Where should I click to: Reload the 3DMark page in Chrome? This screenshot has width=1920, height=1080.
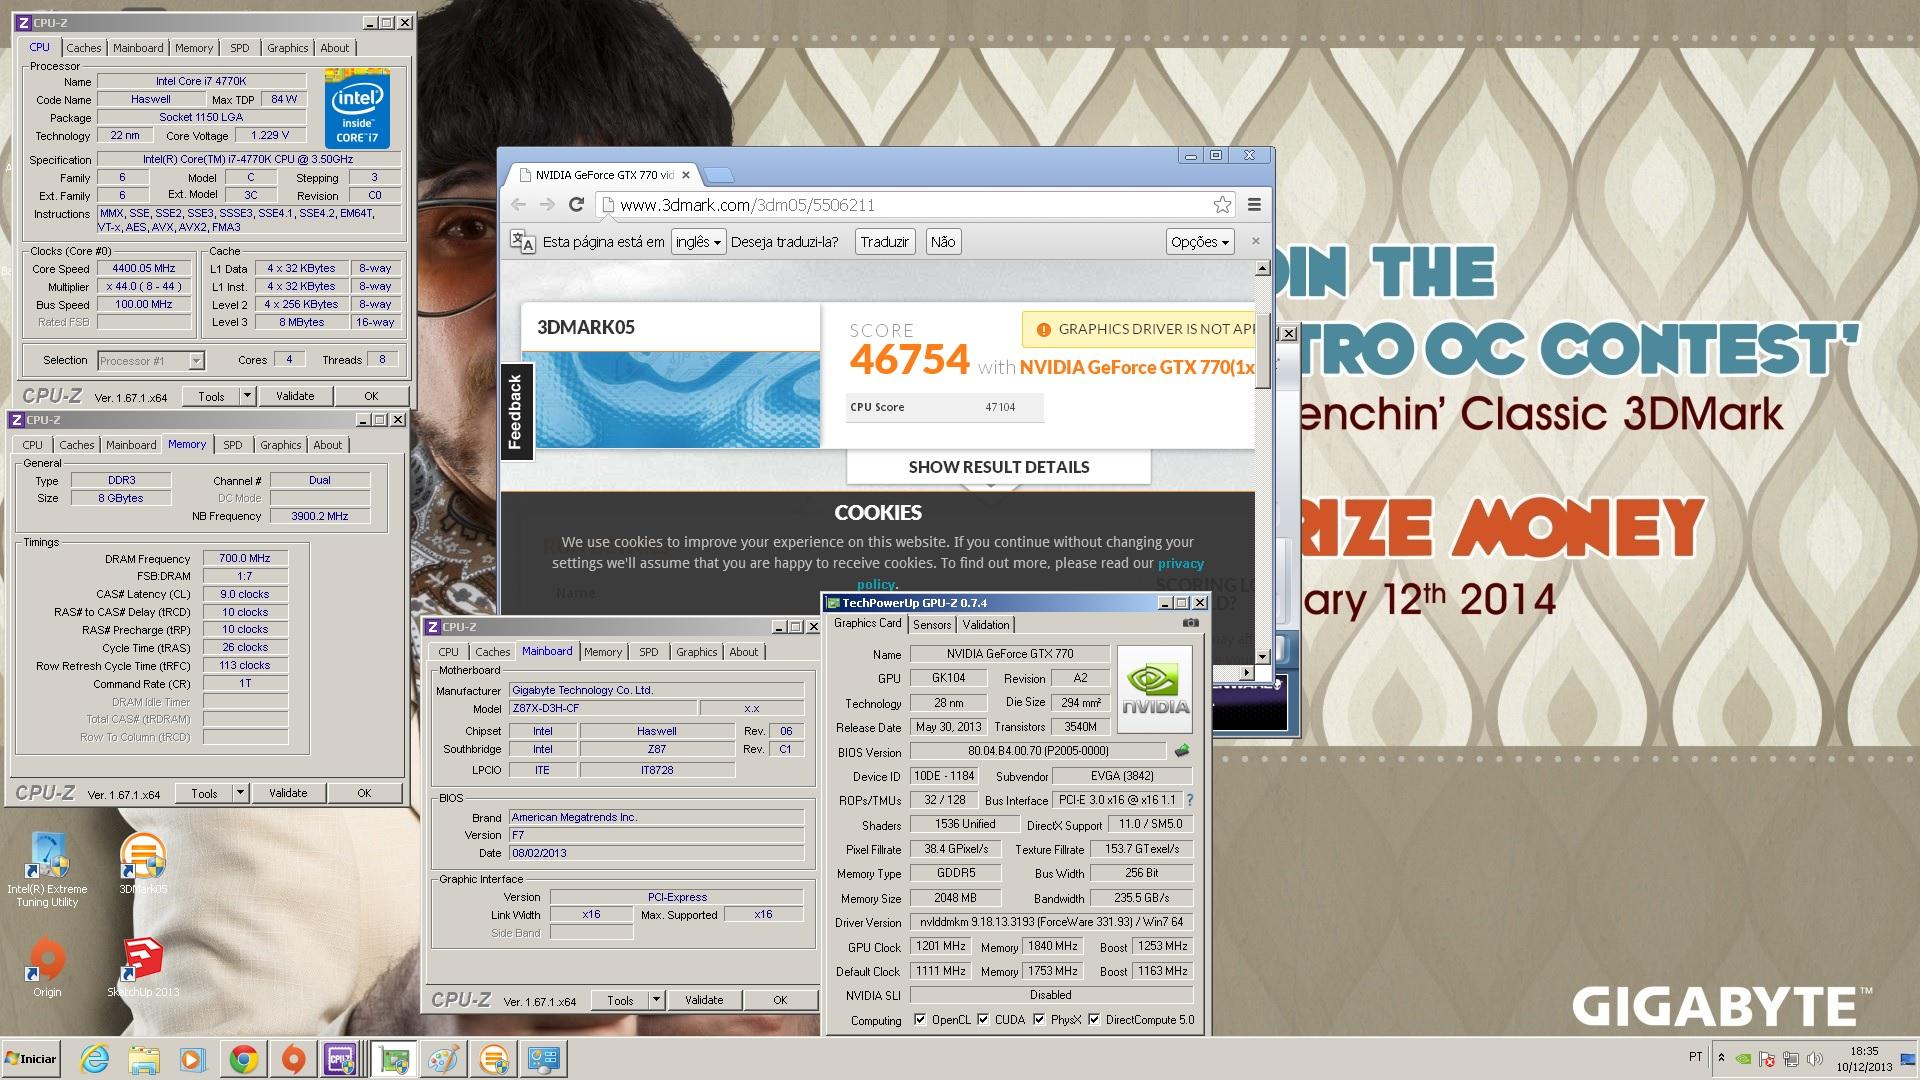click(x=576, y=204)
